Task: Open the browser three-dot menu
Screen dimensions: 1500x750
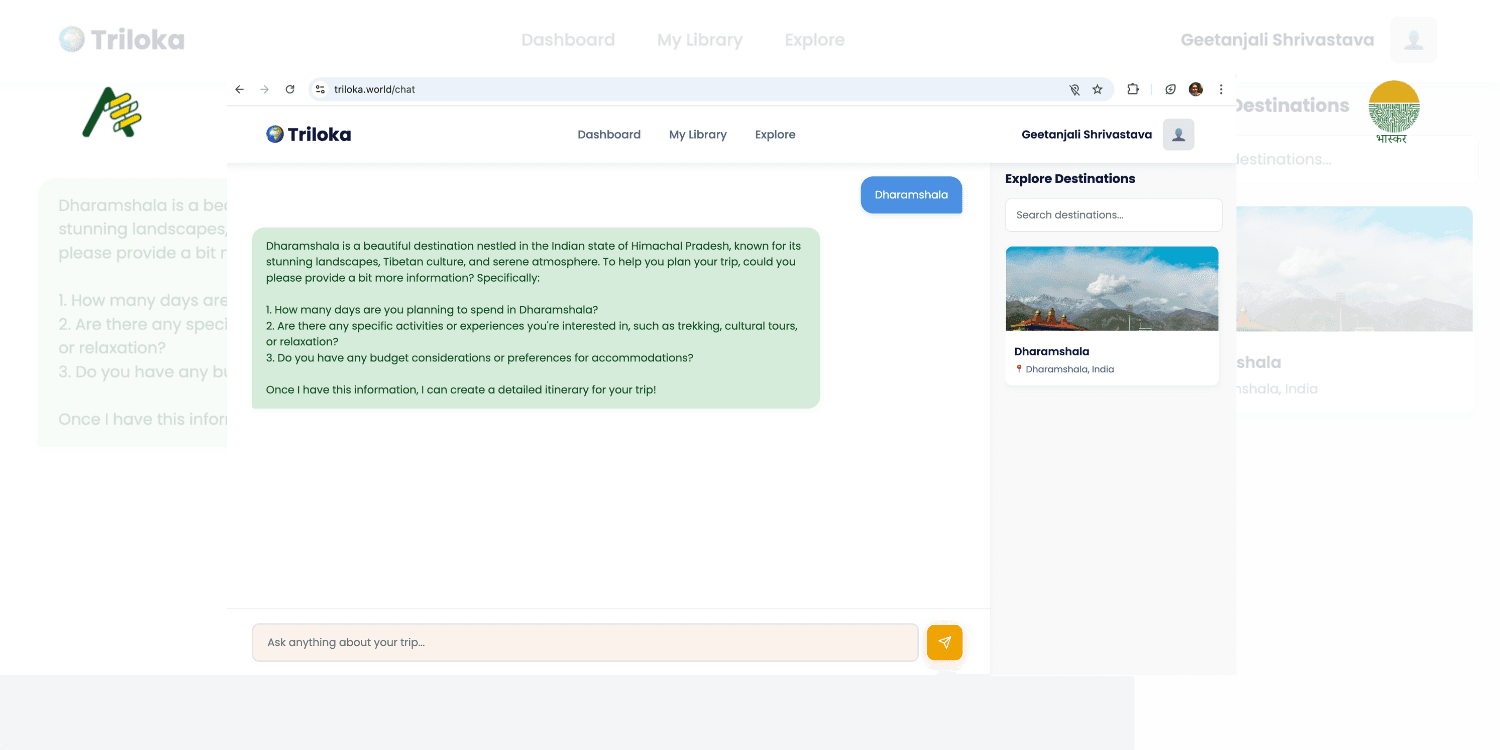Action: (x=1220, y=89)
